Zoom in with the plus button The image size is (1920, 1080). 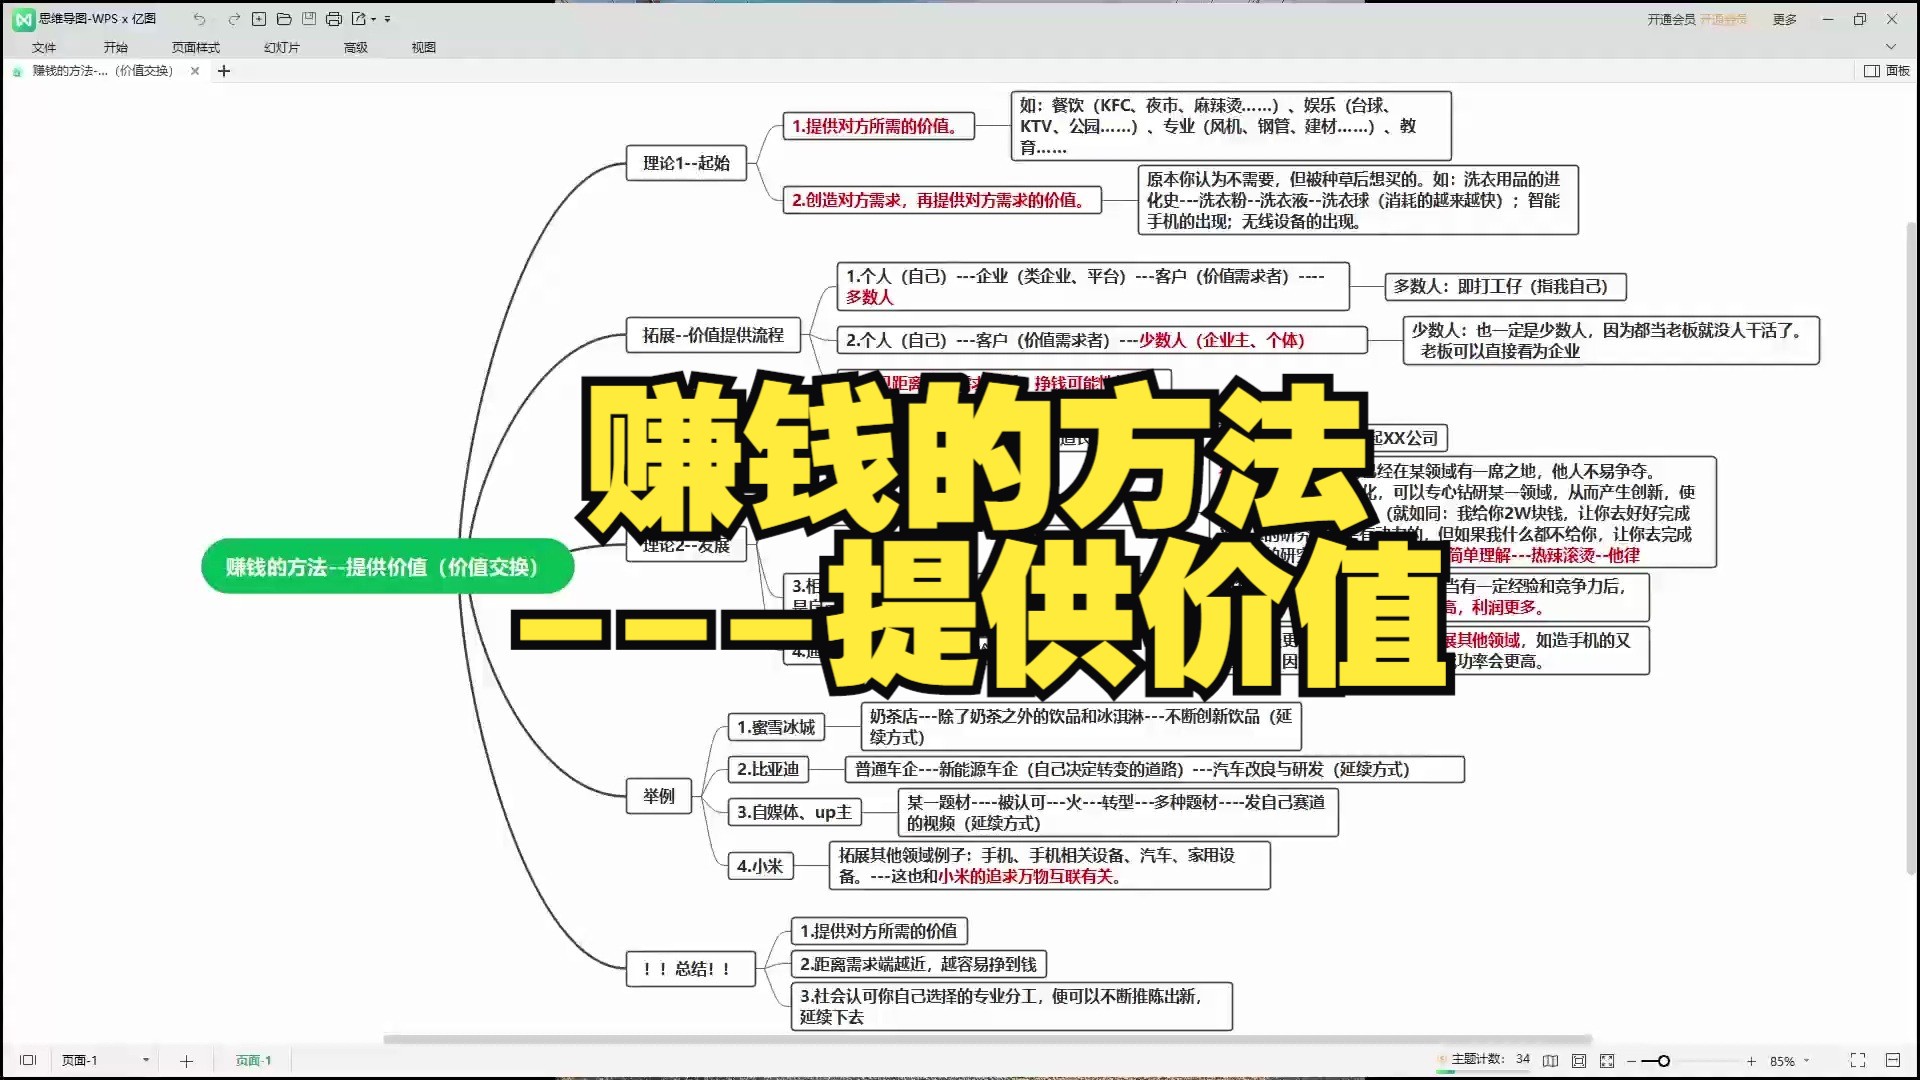[x=1751, y=1061]
